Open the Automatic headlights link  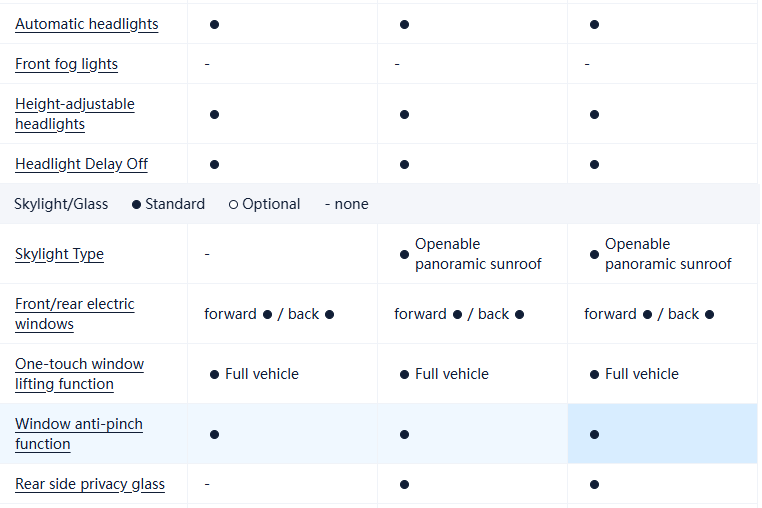tap(86, 24)
